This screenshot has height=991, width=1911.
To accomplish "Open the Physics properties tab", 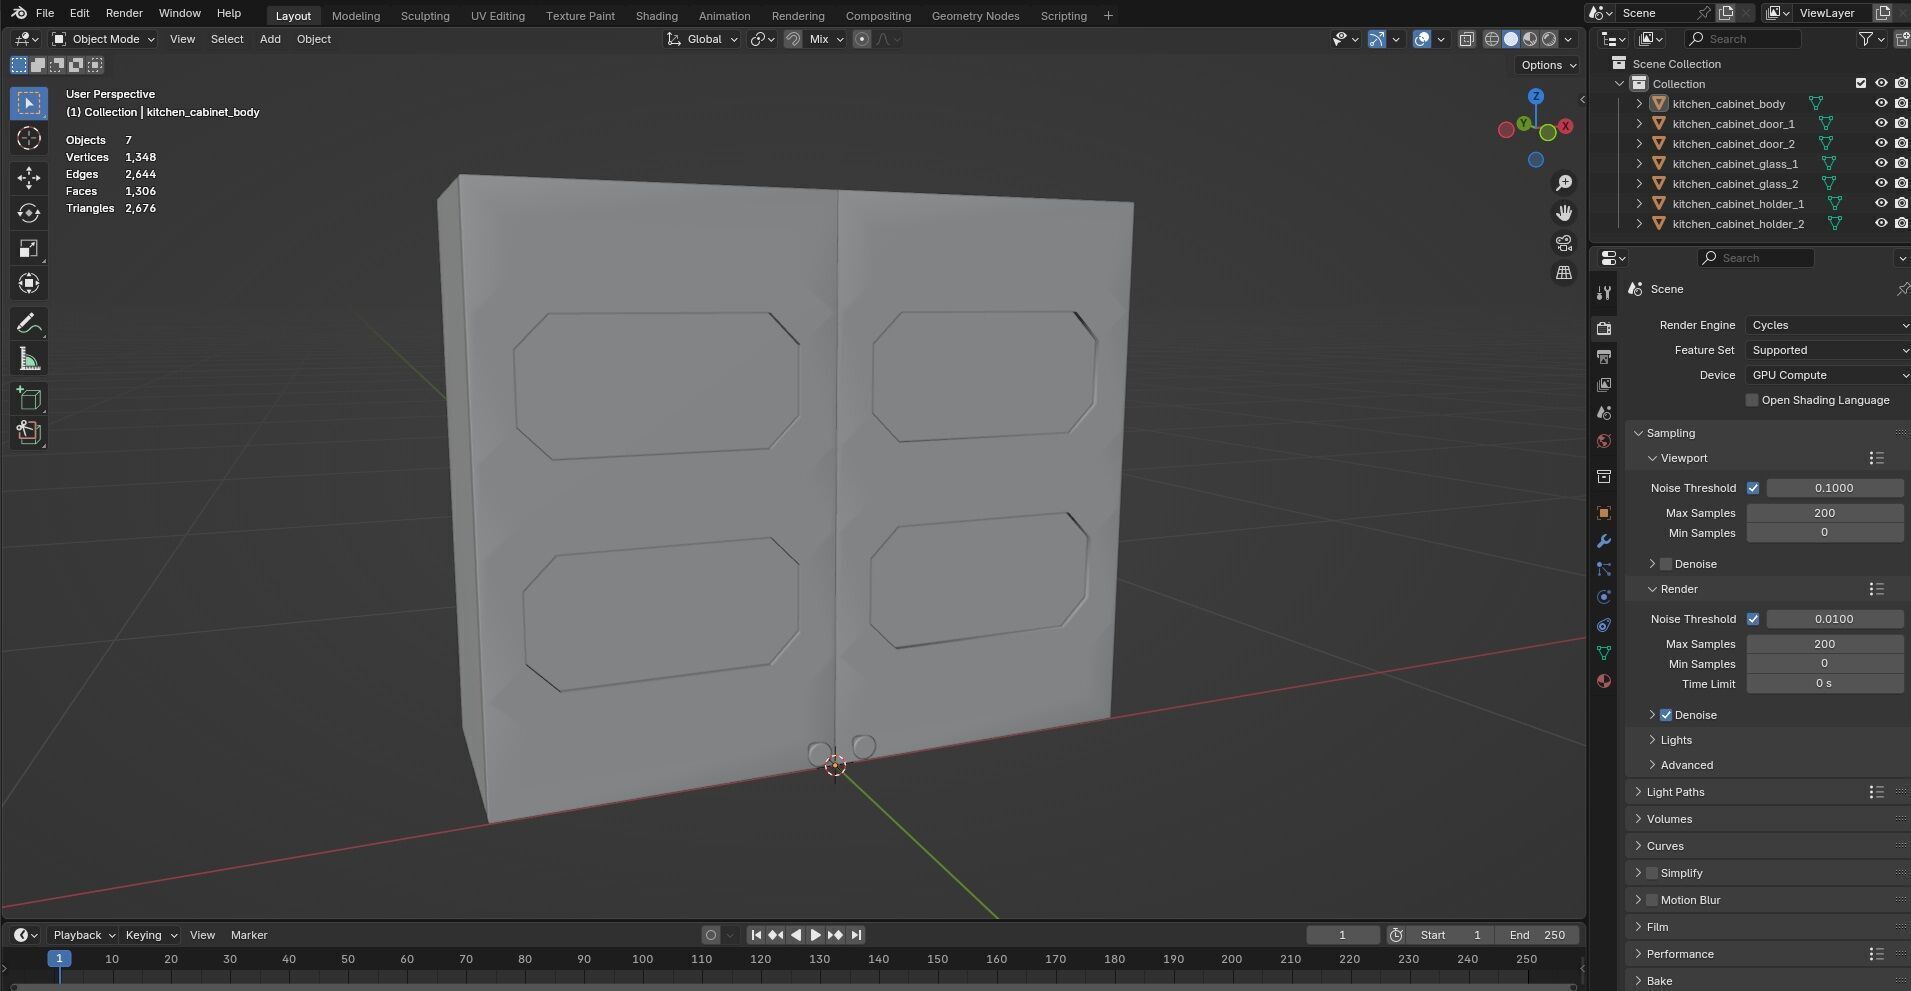I will (x=1604, y=597).
